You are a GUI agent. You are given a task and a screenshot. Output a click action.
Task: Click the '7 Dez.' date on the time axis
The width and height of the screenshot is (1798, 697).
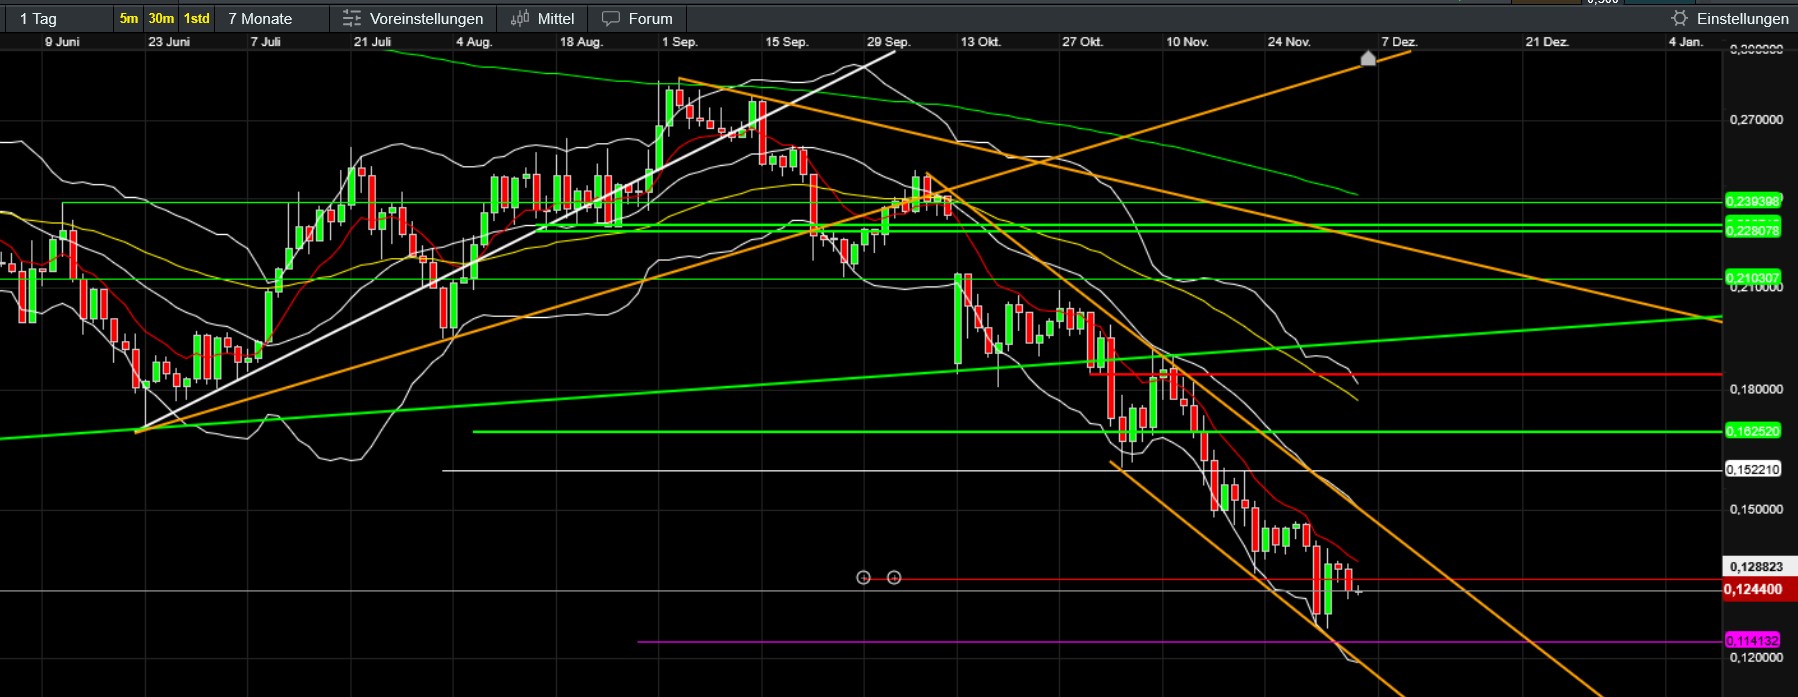[x=1399, y=42]
